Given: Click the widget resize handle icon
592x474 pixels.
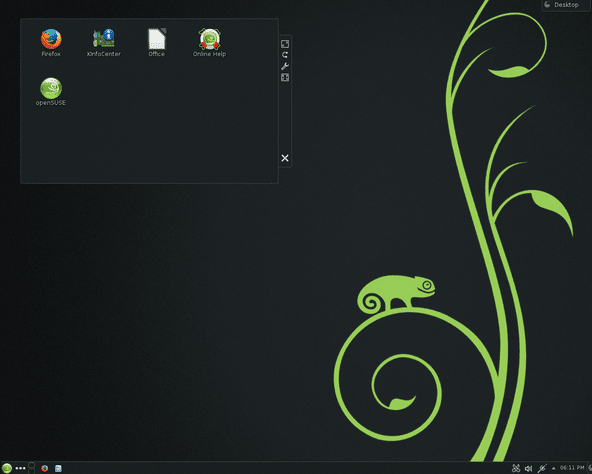Looking at the screenshot, I should 285,44.
